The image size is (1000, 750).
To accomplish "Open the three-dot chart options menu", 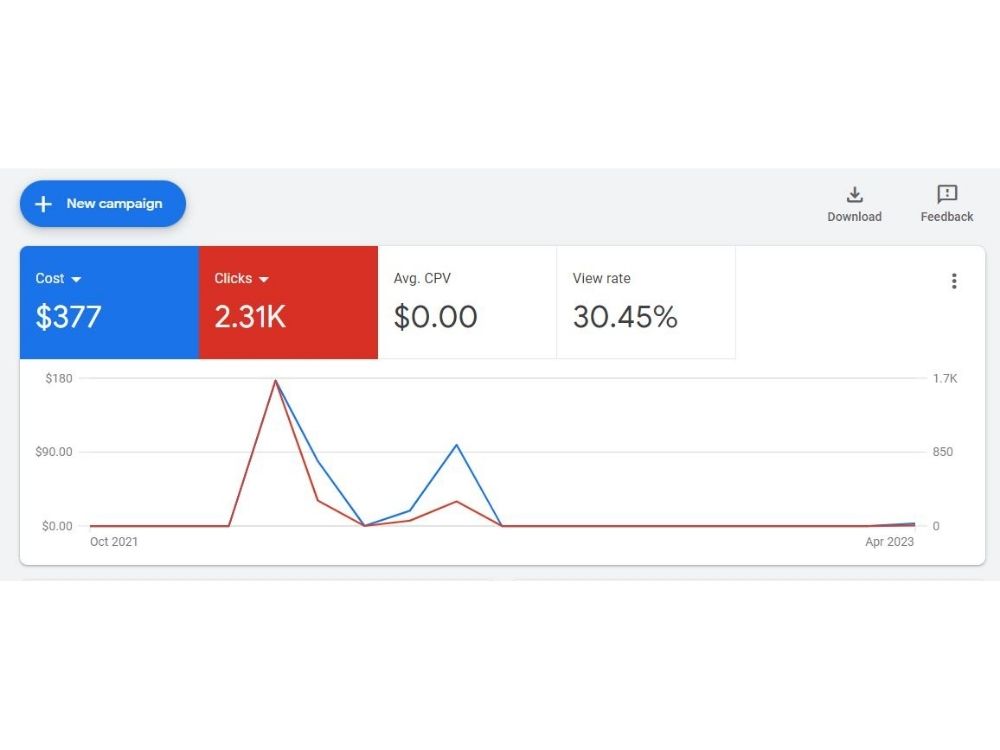I will click(954, 281).
